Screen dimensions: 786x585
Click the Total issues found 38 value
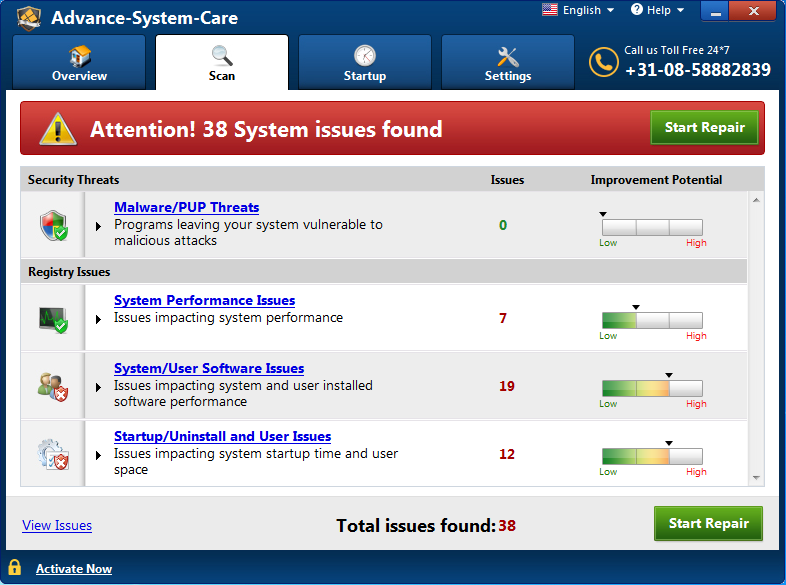(x=507, y=525)
